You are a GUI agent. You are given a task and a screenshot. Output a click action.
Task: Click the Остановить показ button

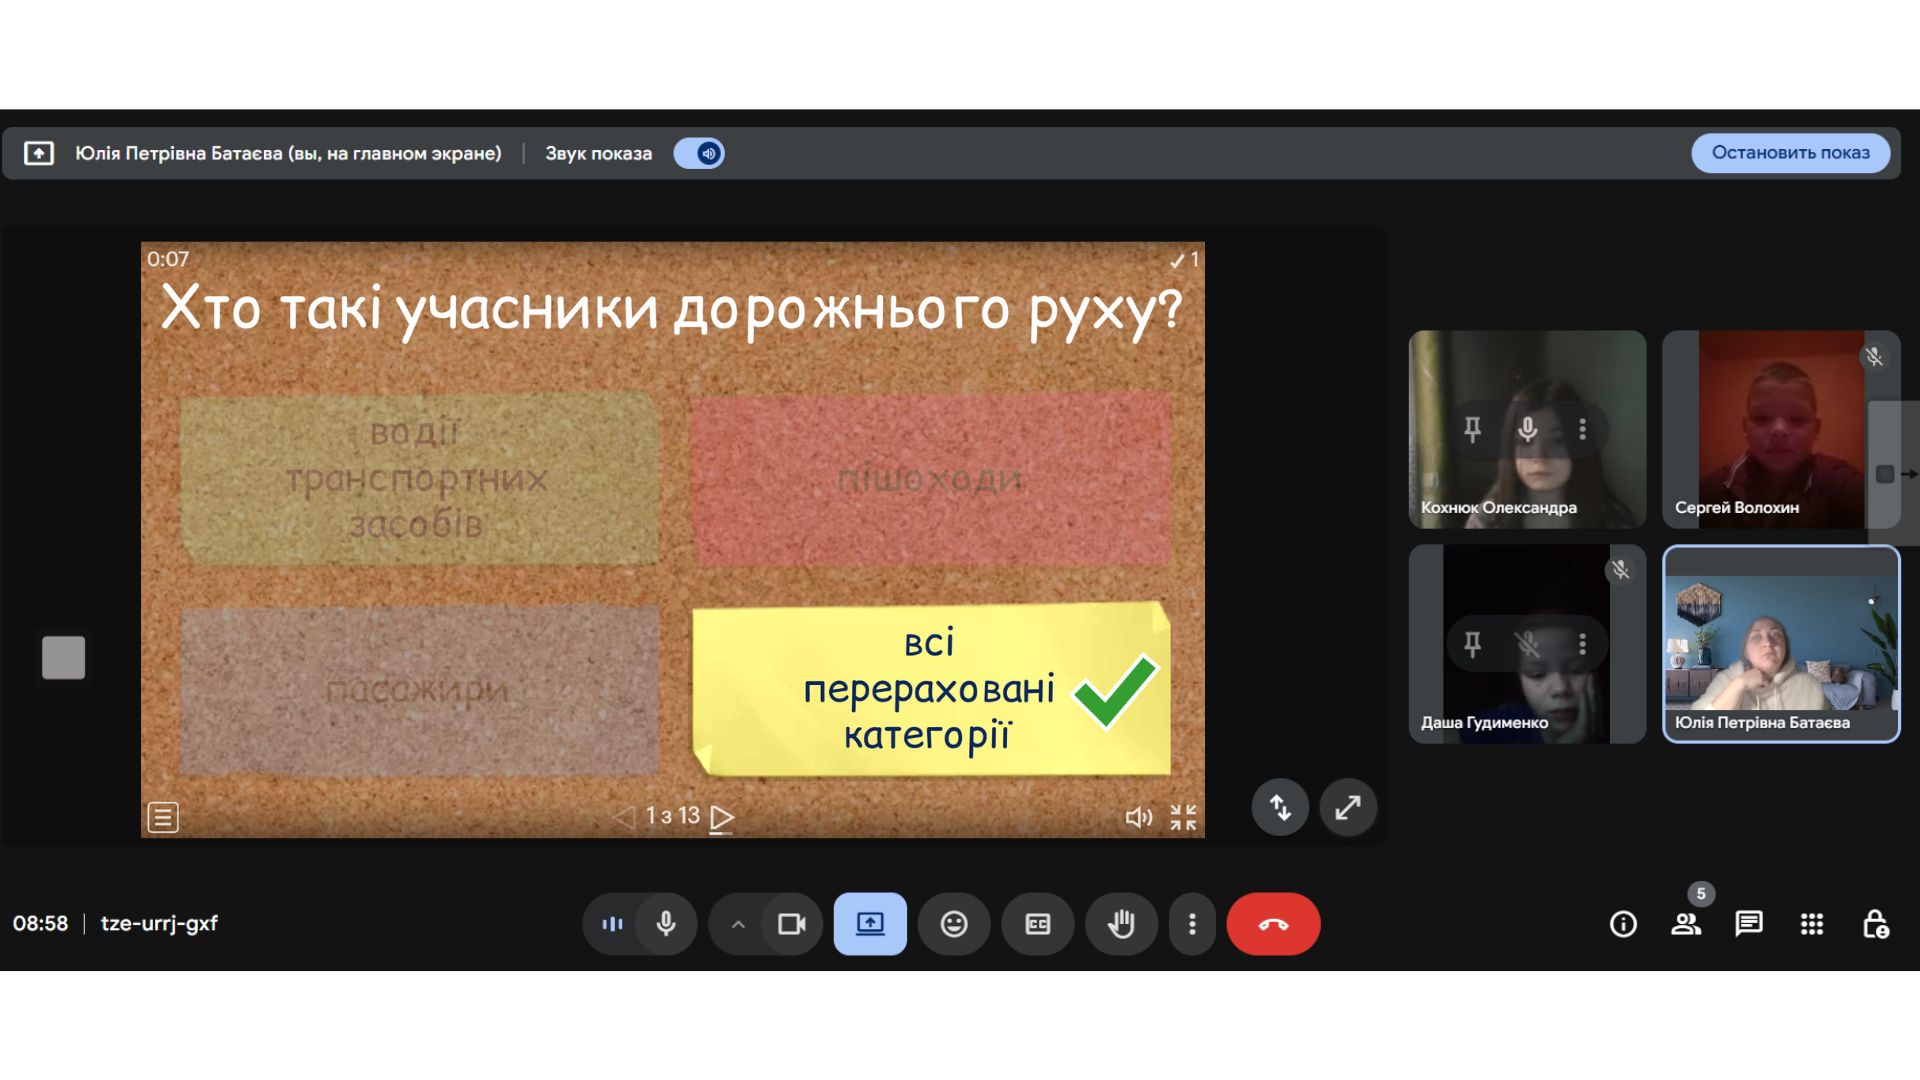(1790, 153)
